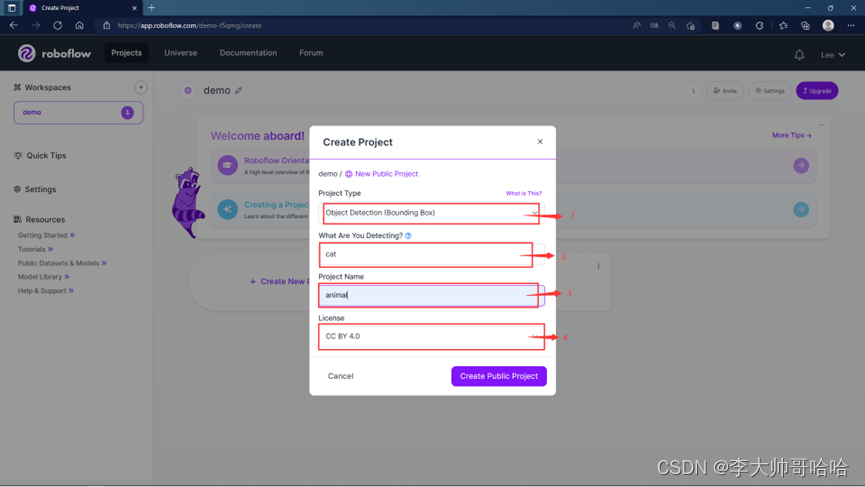Viewport: 865px width, 487px height.
Task: Close the Create Project browser tab
Action: coord(134,8)
